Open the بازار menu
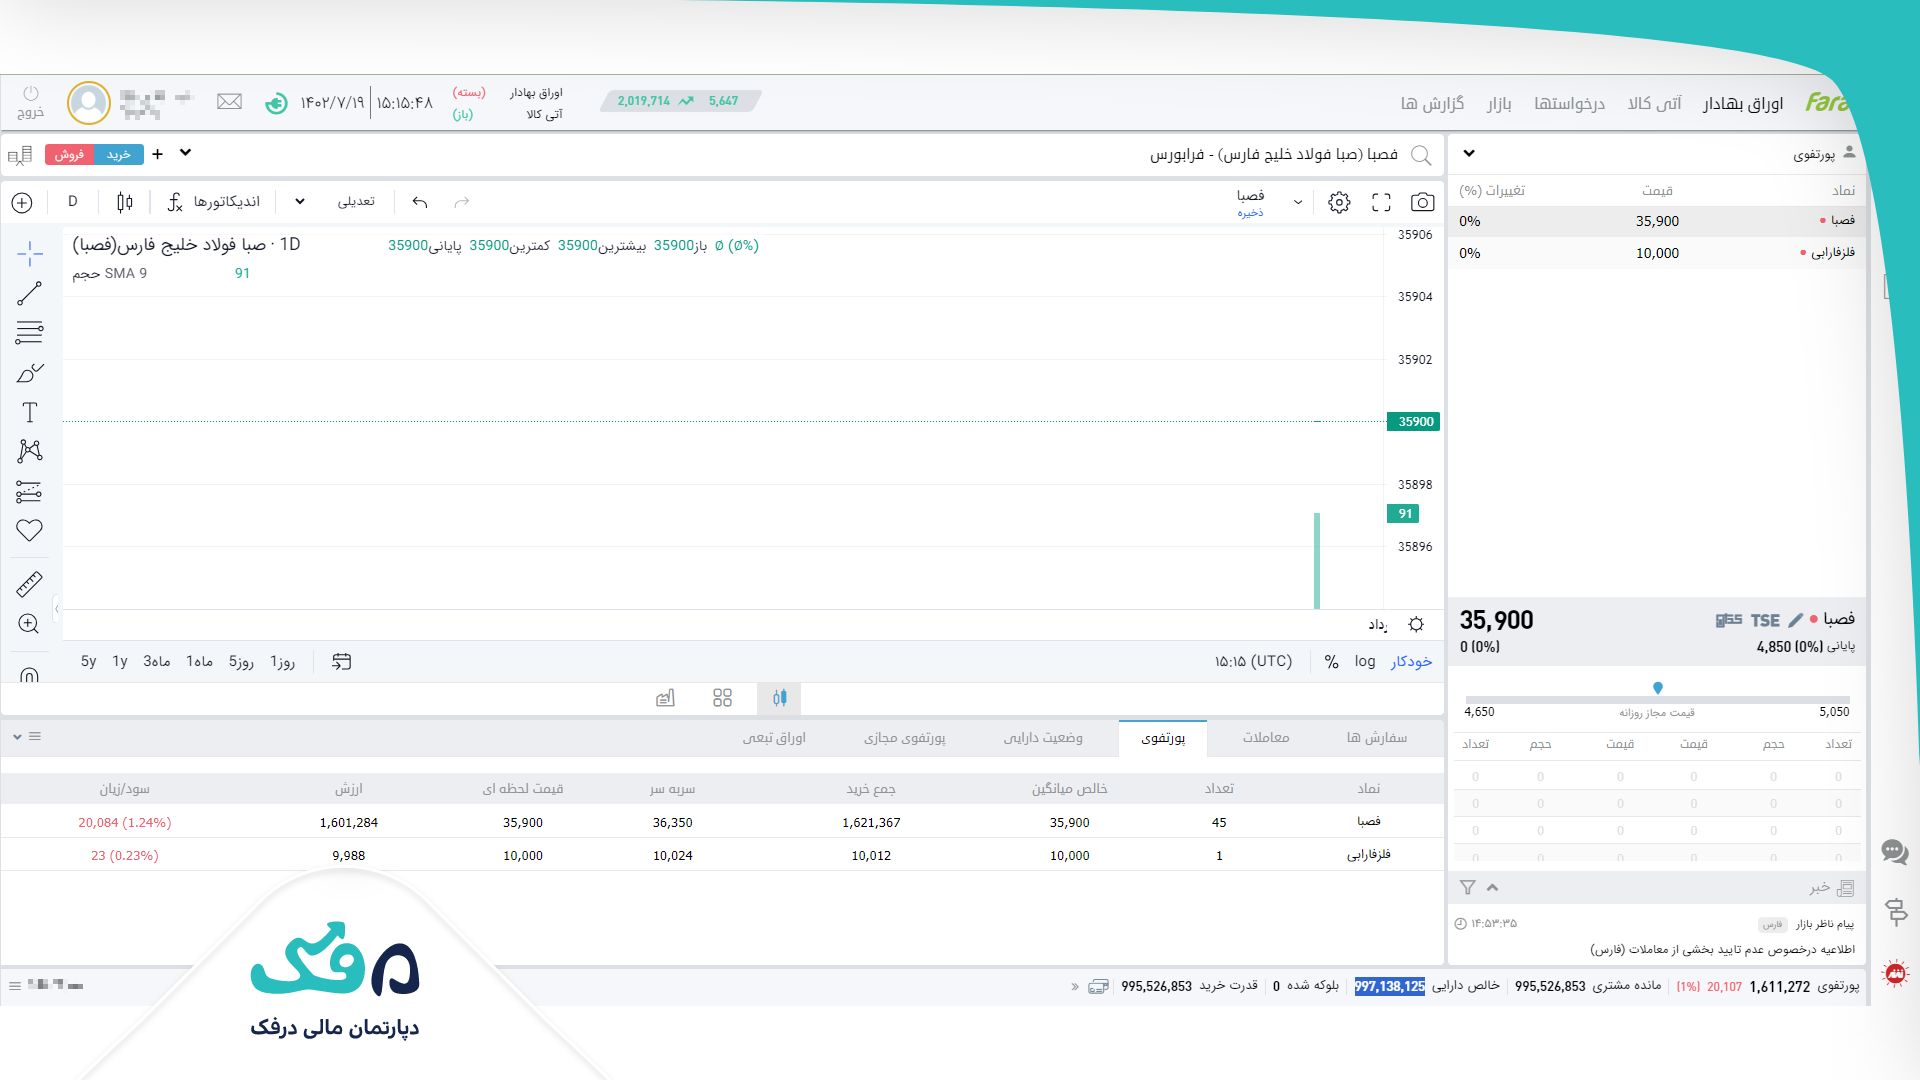Viewport: 1920px width, 1080px height. [x=1499, y=103]
